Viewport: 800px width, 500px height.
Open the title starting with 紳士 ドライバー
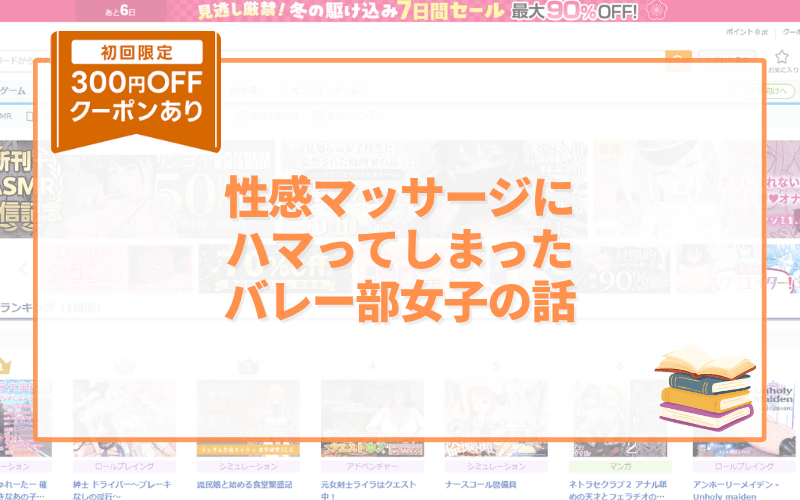[x=122, y=489]
